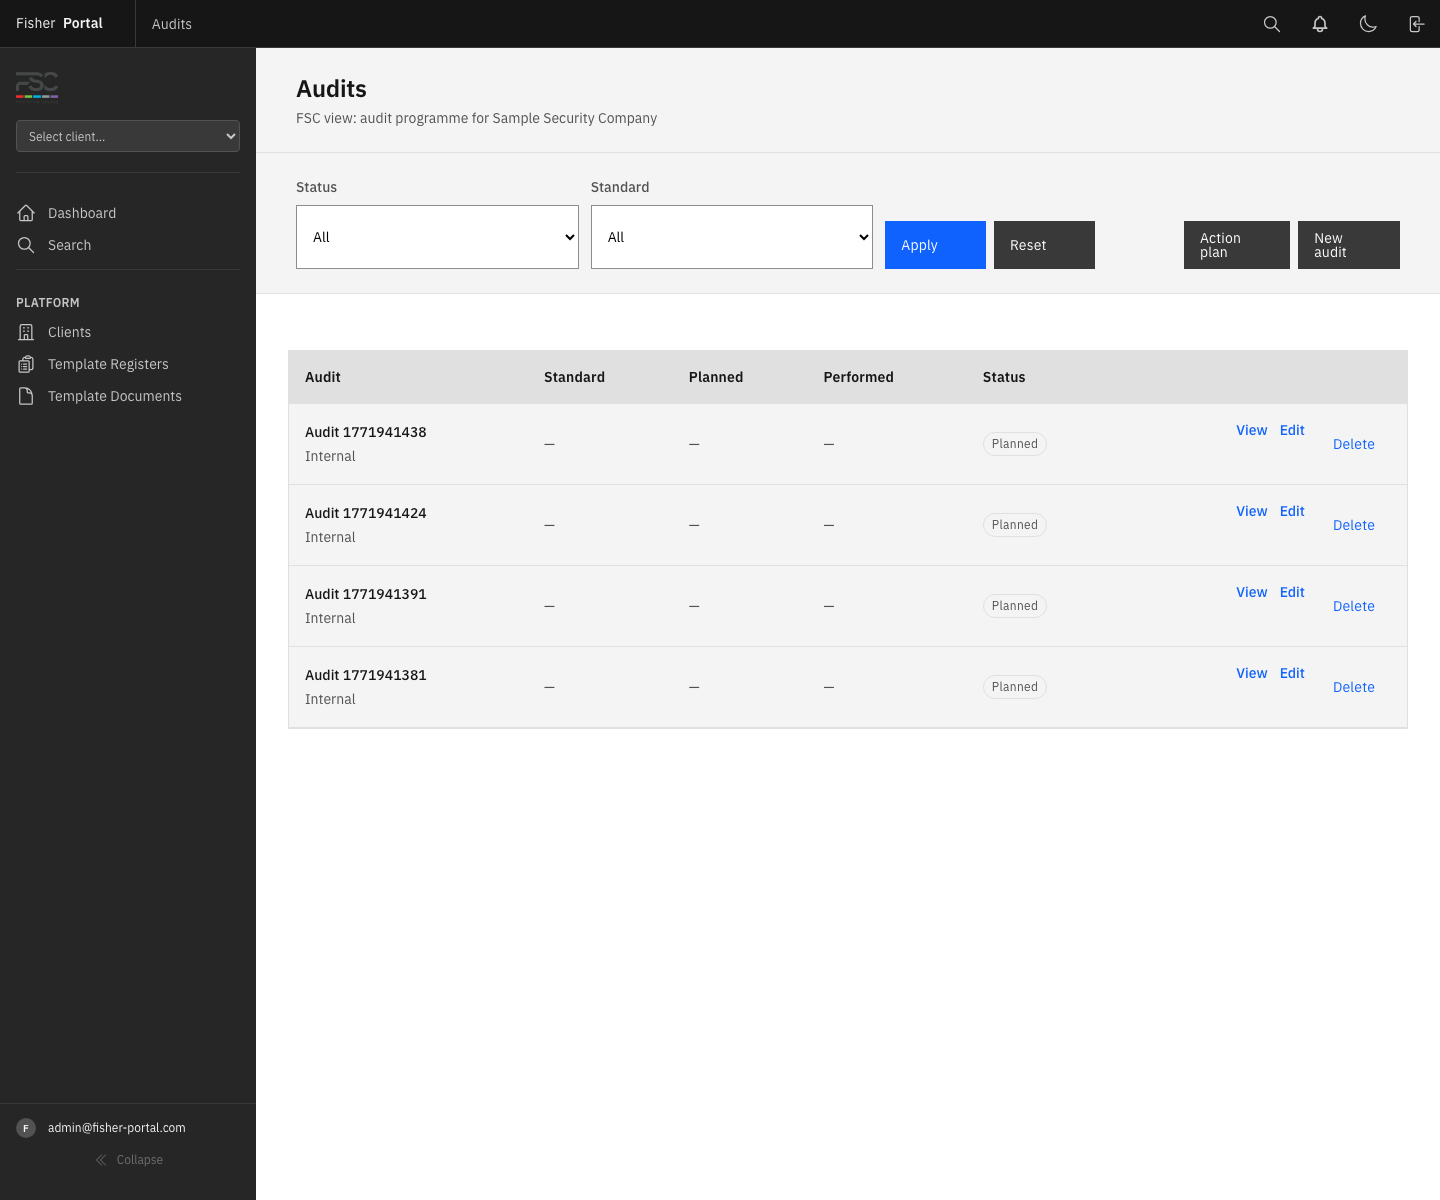Click the FSC logo above the client selector
This screenshot has height=1200, width=1440.
(x=36, y=87)
